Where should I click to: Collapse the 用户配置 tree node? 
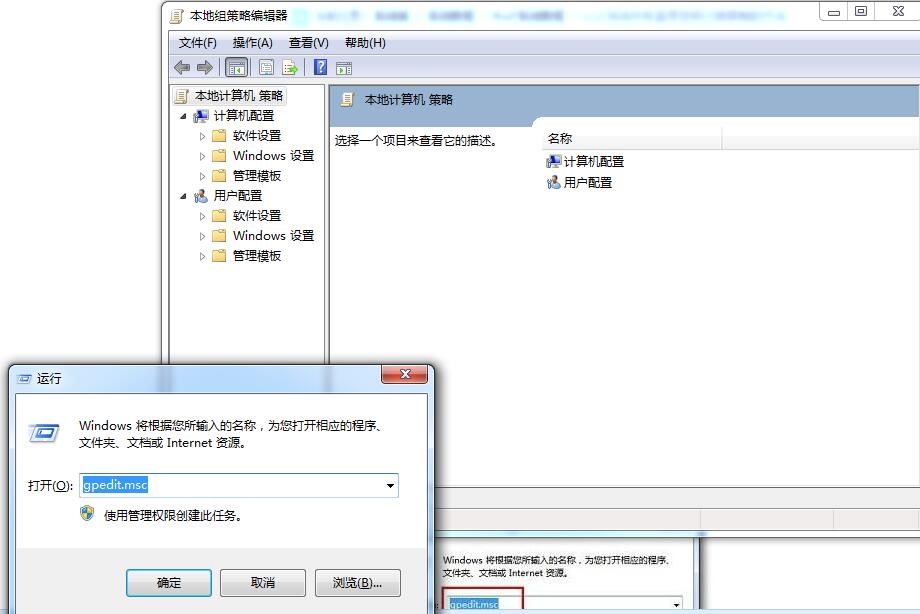point(183,196)
